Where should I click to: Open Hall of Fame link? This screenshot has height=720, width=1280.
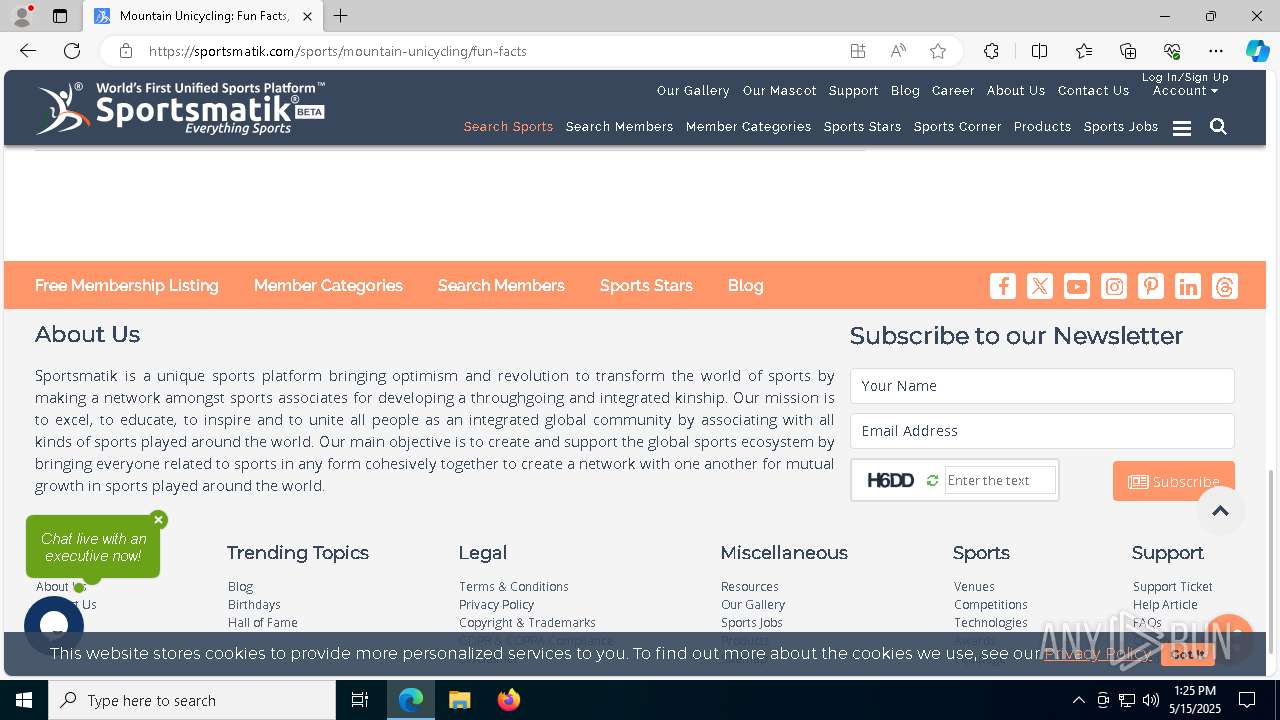point(262,623)
